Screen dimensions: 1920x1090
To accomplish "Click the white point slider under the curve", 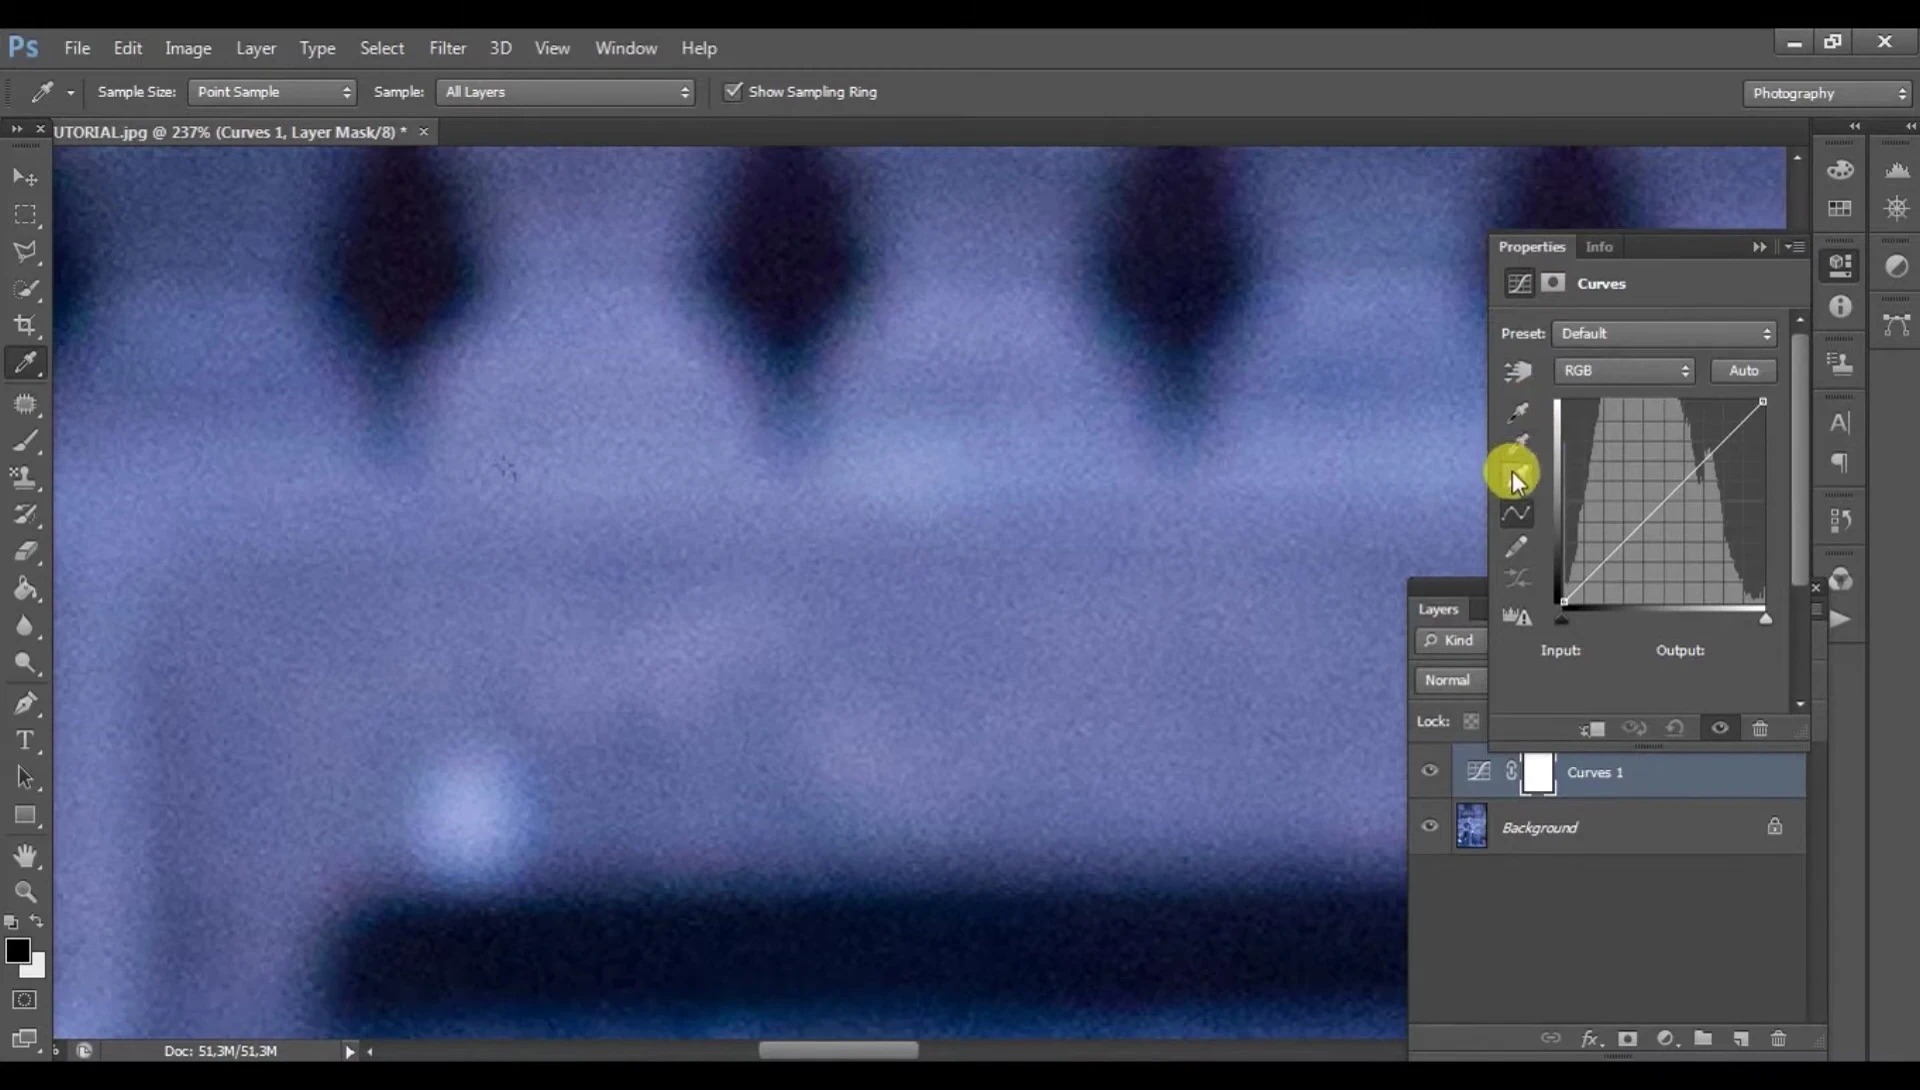I will point(1766,619).
